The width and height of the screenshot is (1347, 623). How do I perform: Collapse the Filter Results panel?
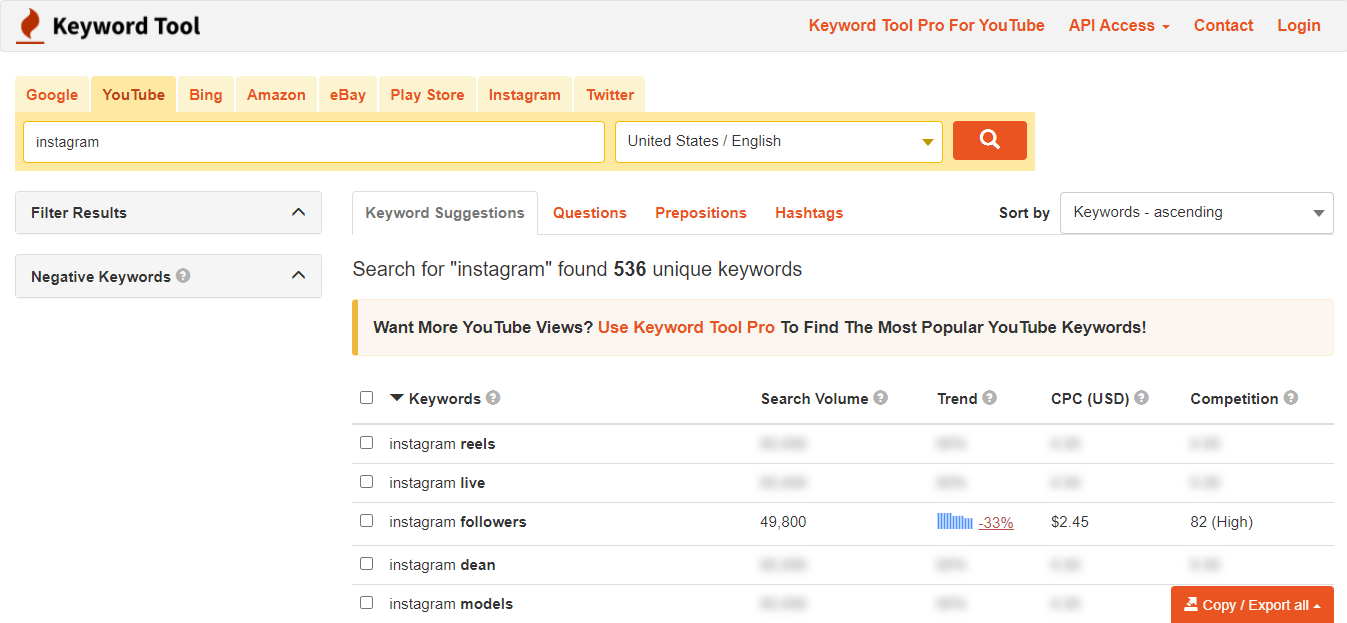click(297, 212)
